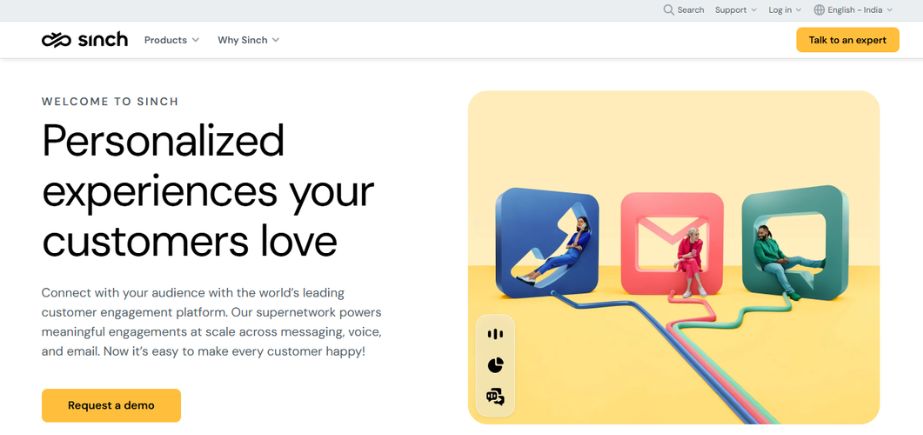Expand the Products dropdown menu
Viewport: 923px width, 435px height.
pyautogui.click(x=171, y=40)
